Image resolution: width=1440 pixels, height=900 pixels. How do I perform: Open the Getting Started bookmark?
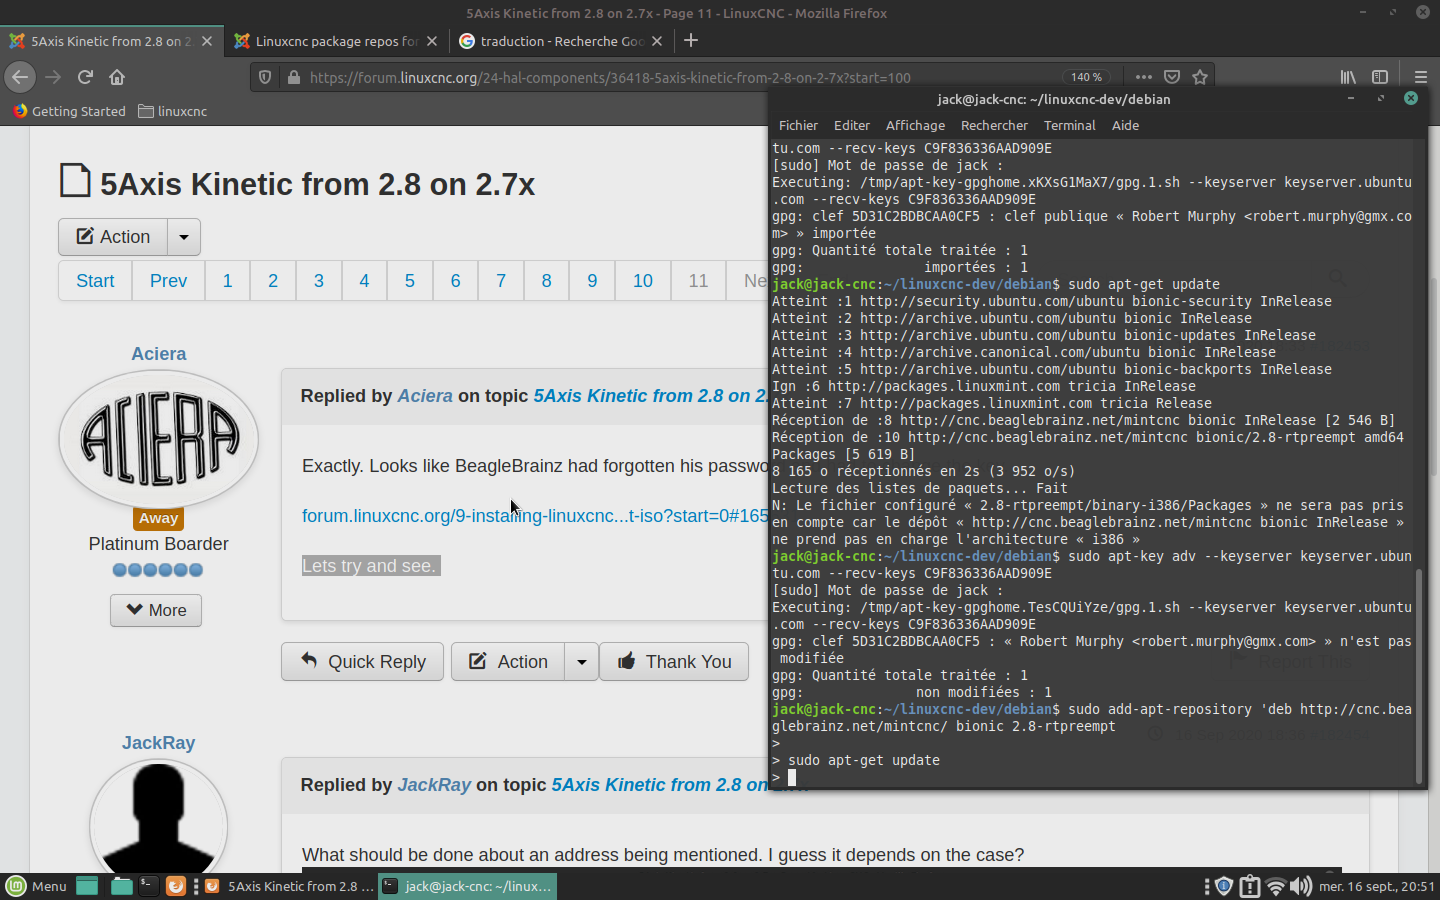[69, 111]
